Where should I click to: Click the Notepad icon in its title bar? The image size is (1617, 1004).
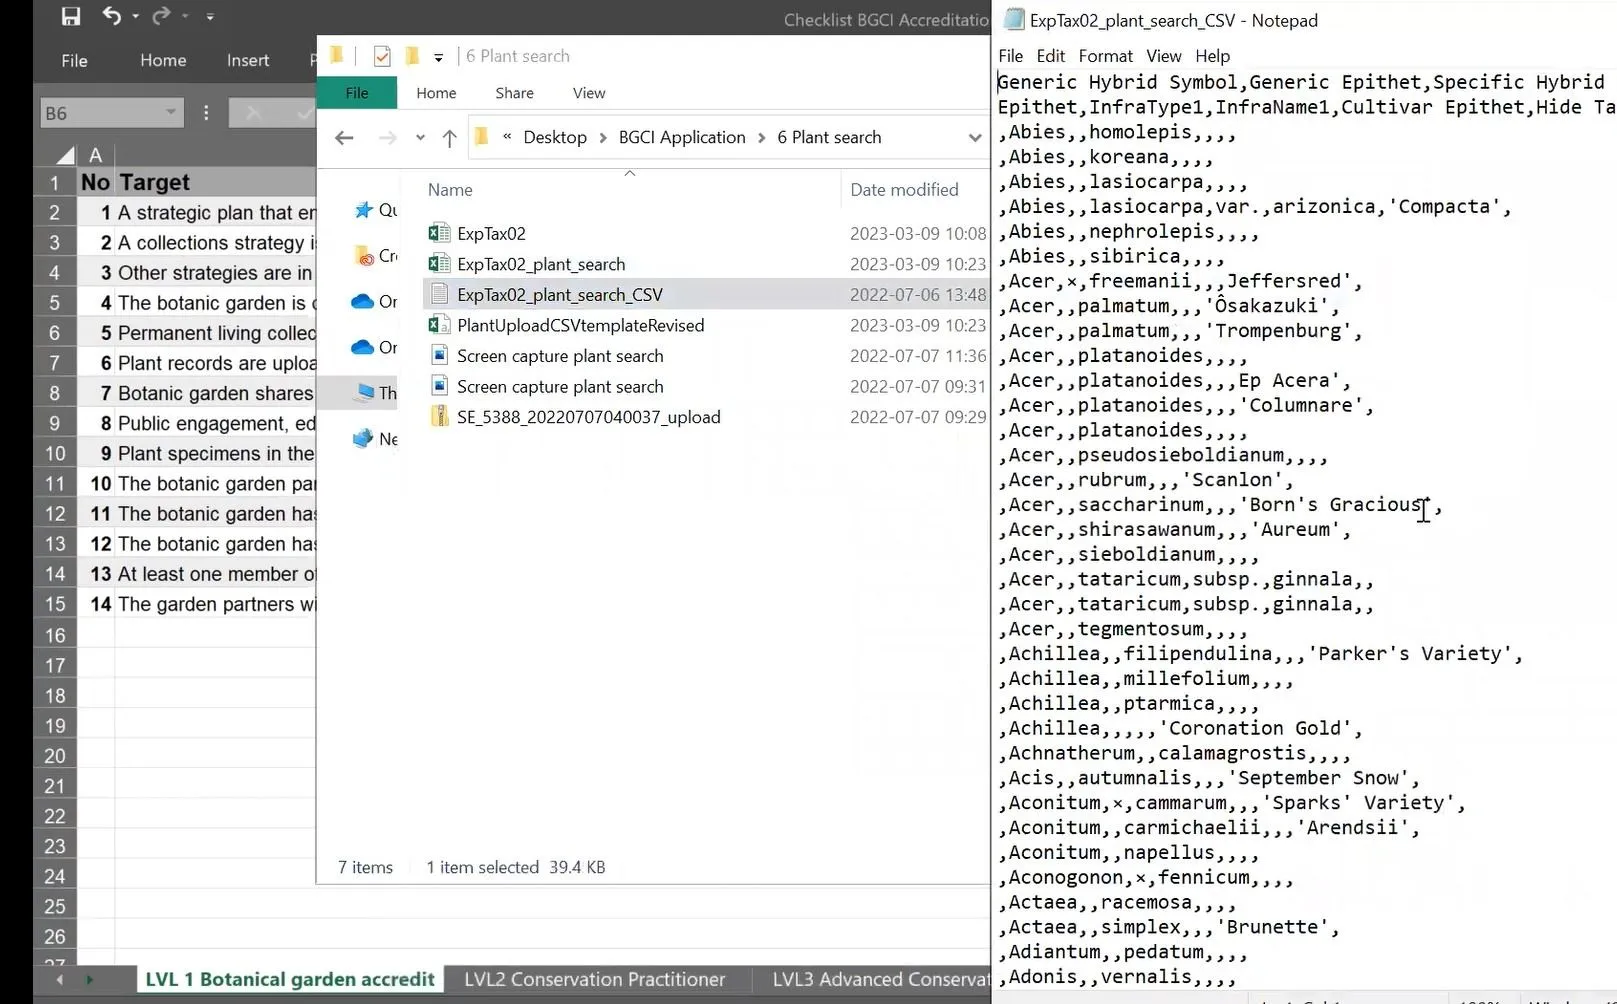pos(1013,19)
